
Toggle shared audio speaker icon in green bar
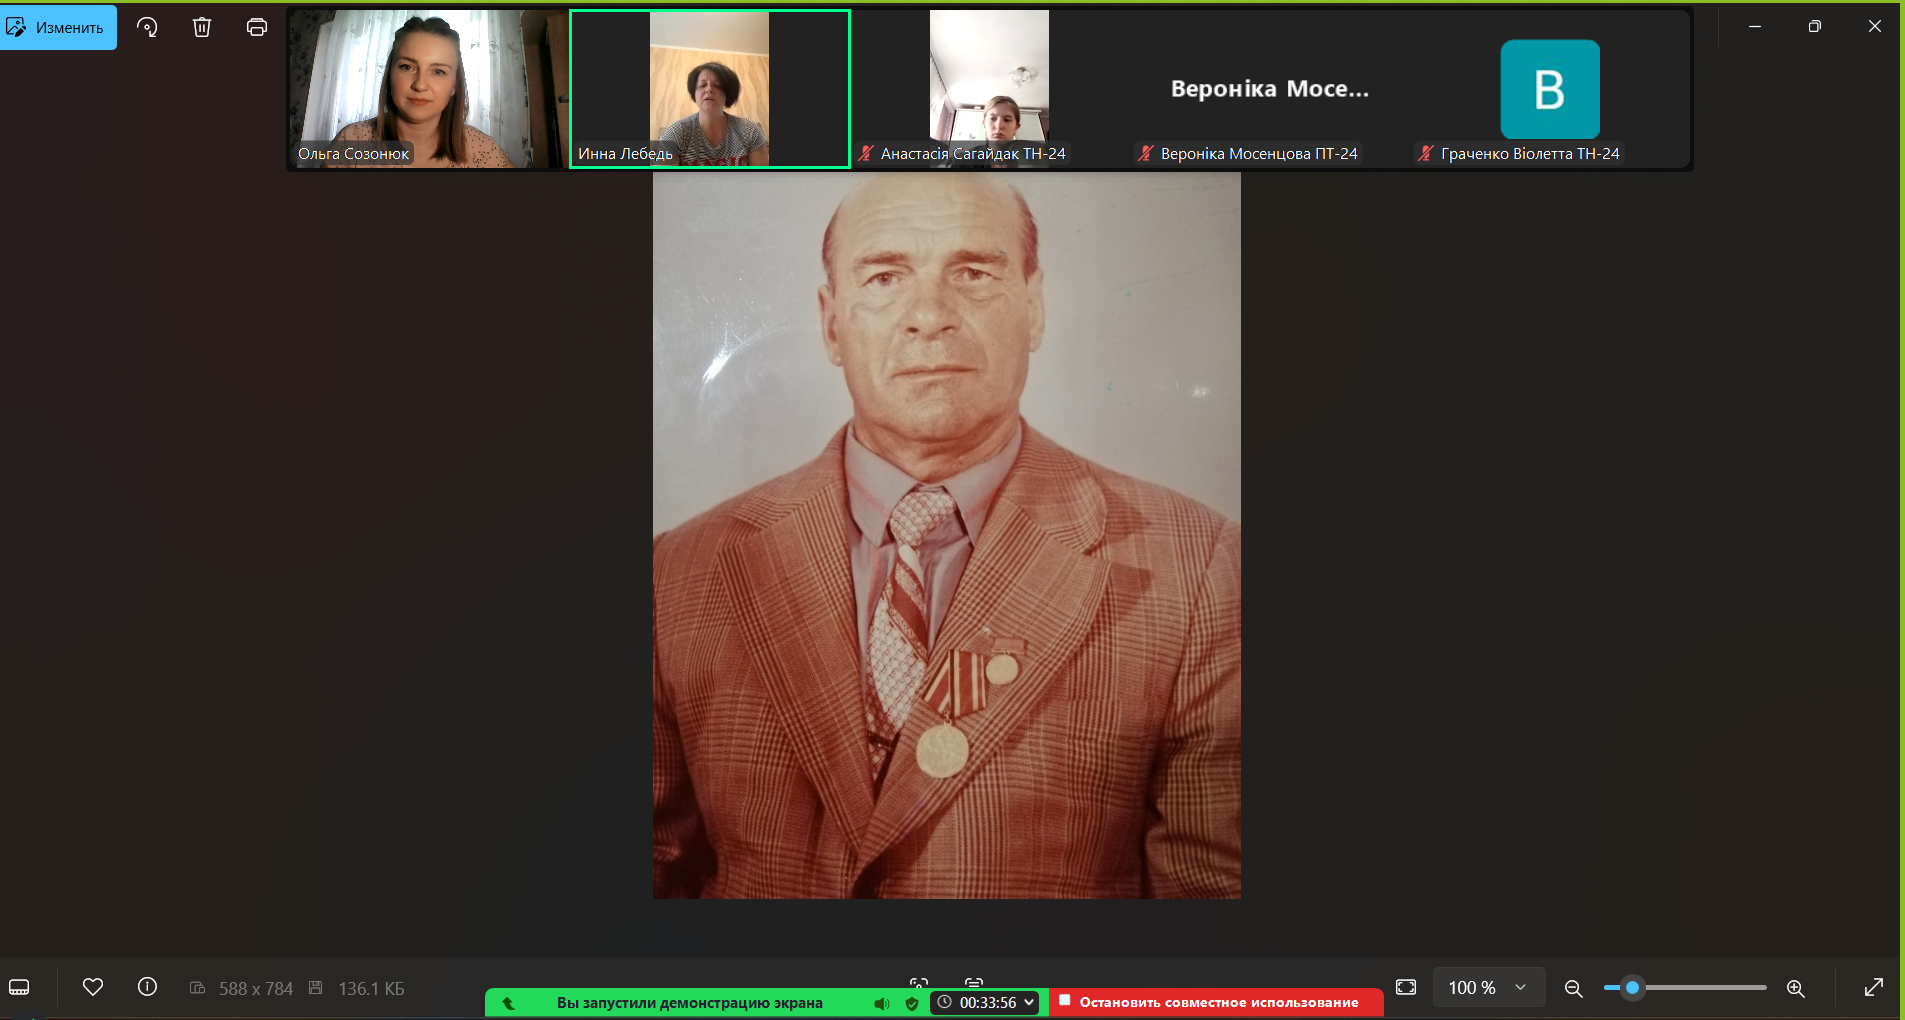pos(881,1003)
